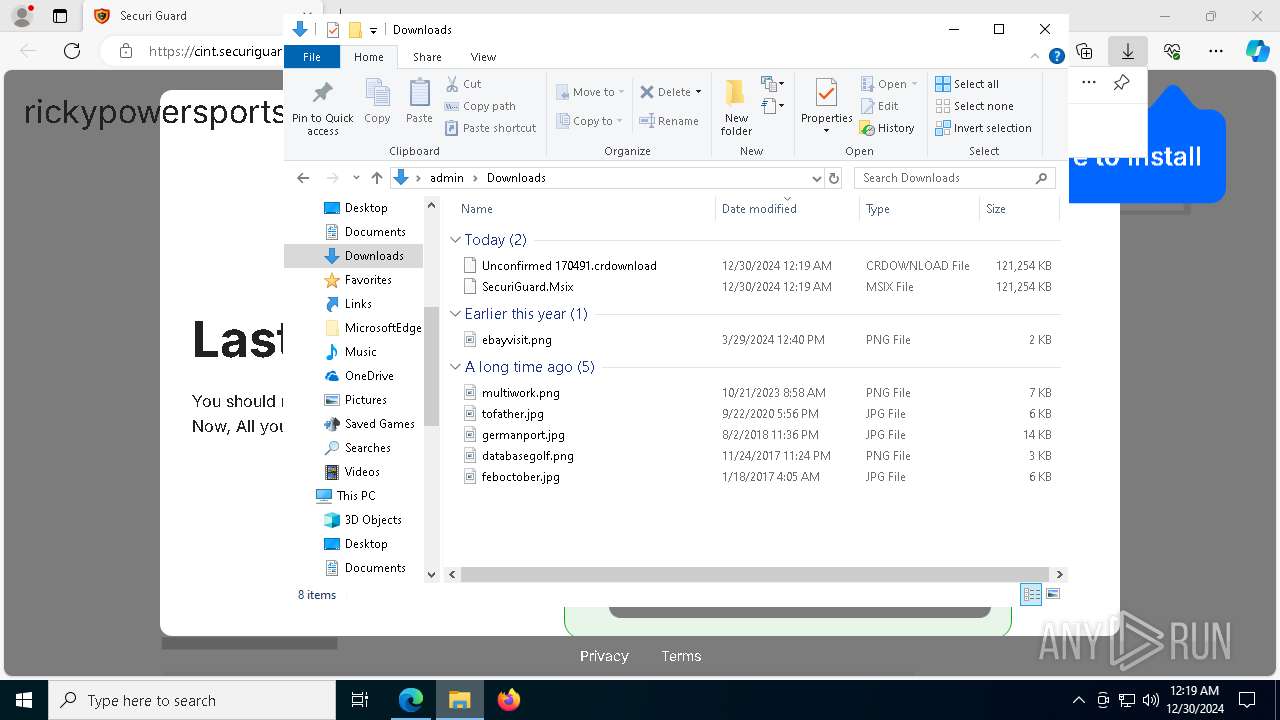The height and width of the screenshot is (720, 1280).
Task: Click admin in address path
Action: coord(446,178)
